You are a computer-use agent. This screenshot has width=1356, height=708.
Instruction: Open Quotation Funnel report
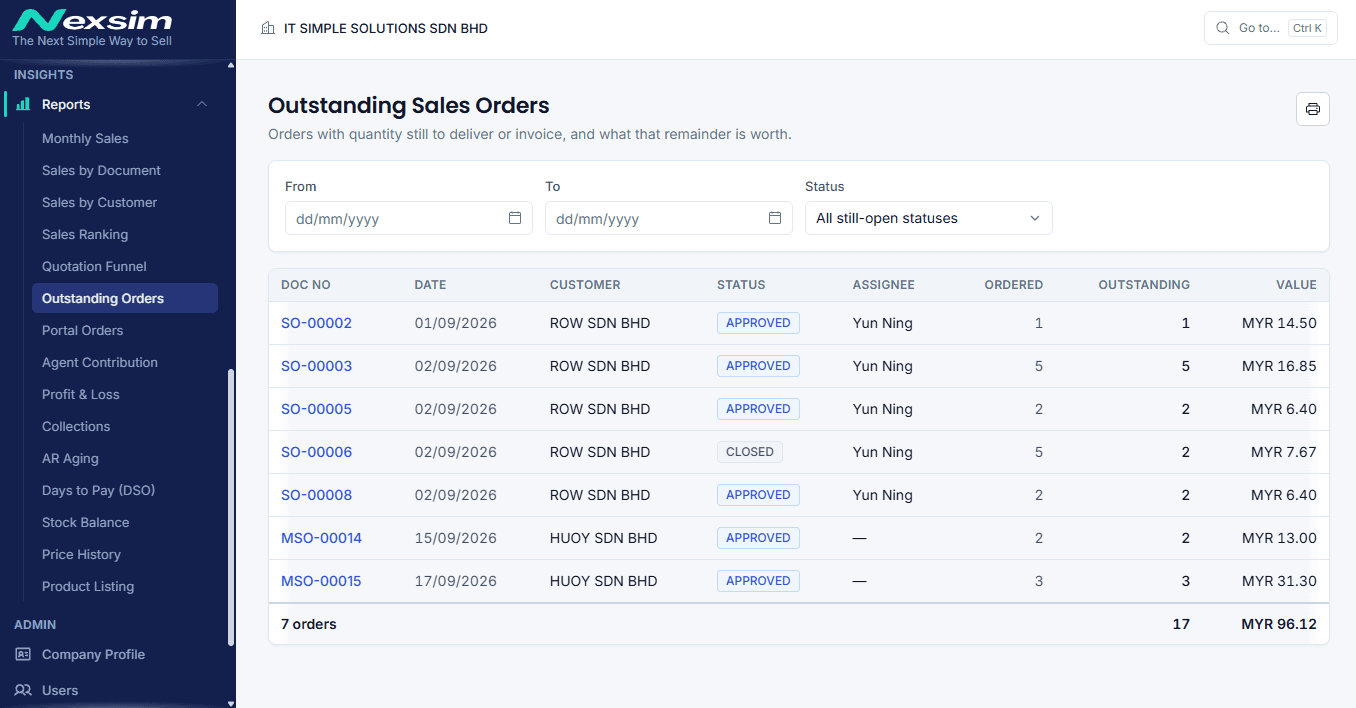pos(125,266)
